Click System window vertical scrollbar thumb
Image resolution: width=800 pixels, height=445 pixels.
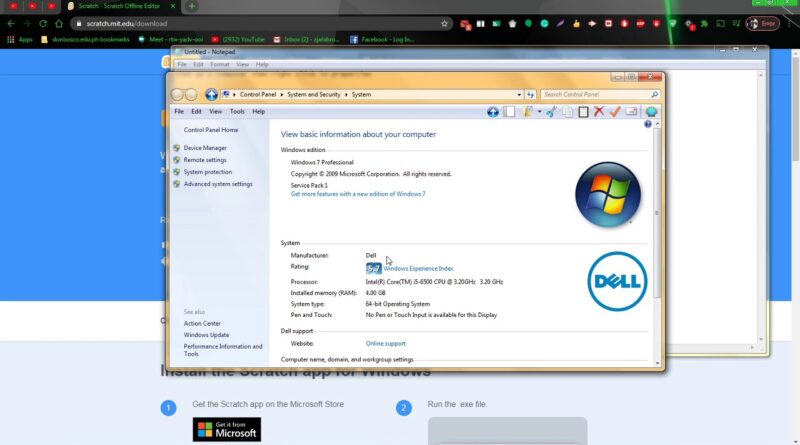(x=657, y=212)
